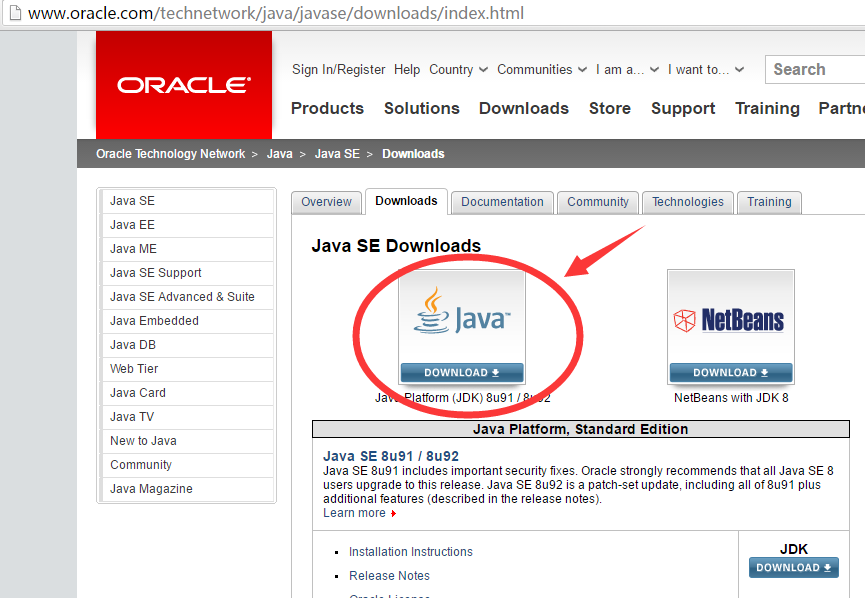
Task: Open the Technologies tab
Action: click(x=687, y=202)
